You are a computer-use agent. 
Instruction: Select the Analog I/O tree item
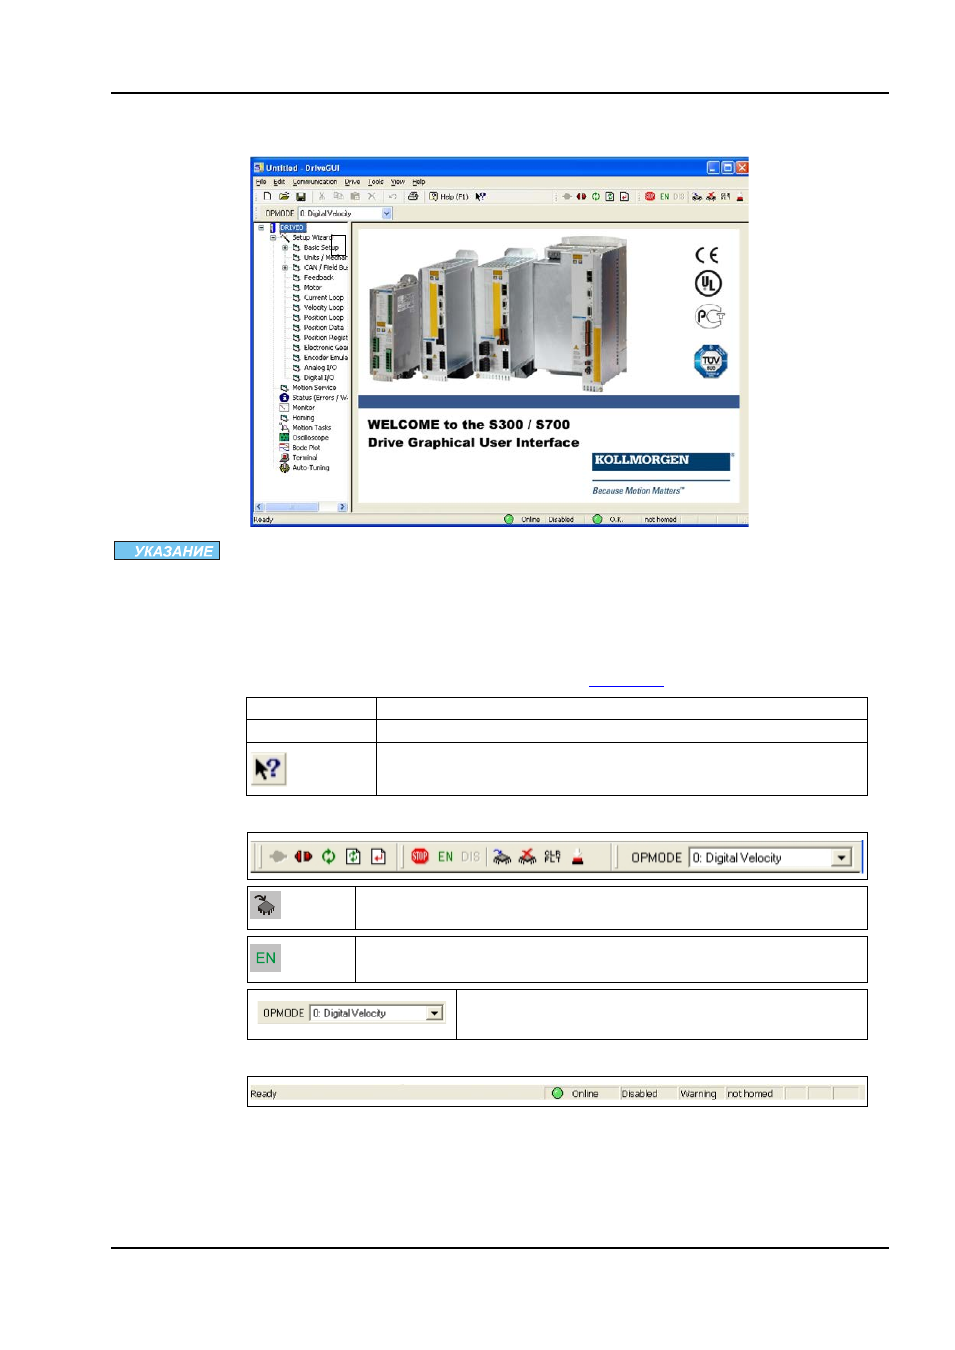[x=320, y=368]
